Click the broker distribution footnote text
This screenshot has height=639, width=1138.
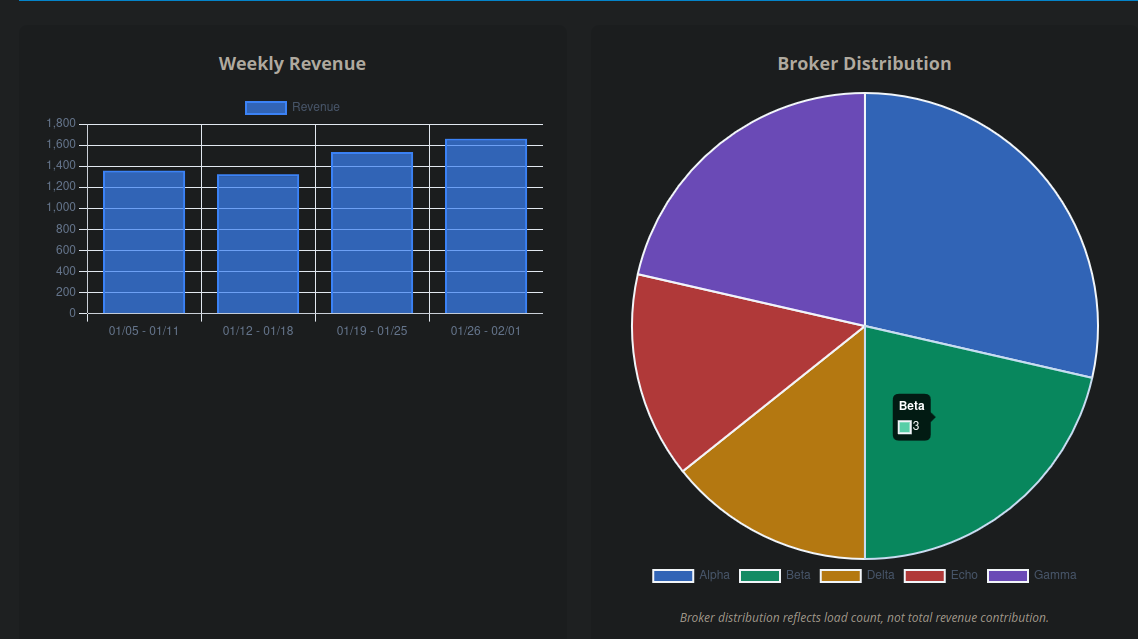click(864, 617)
